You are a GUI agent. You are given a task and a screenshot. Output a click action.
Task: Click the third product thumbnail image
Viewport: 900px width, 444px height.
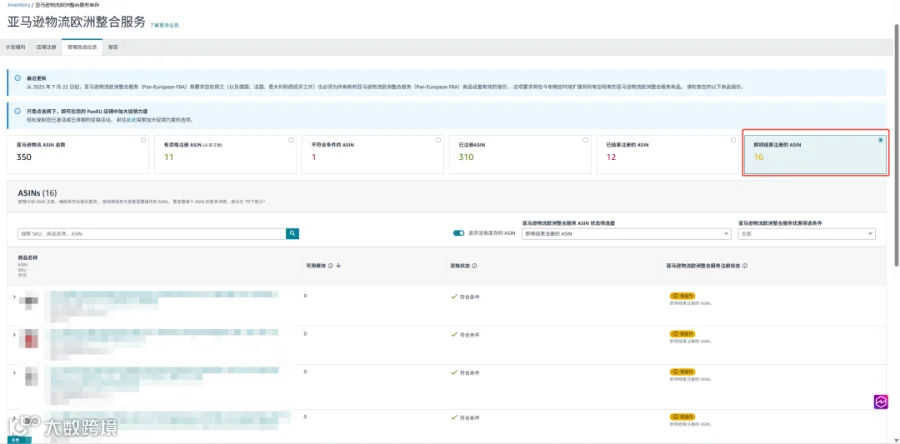(x=31, y=376)
